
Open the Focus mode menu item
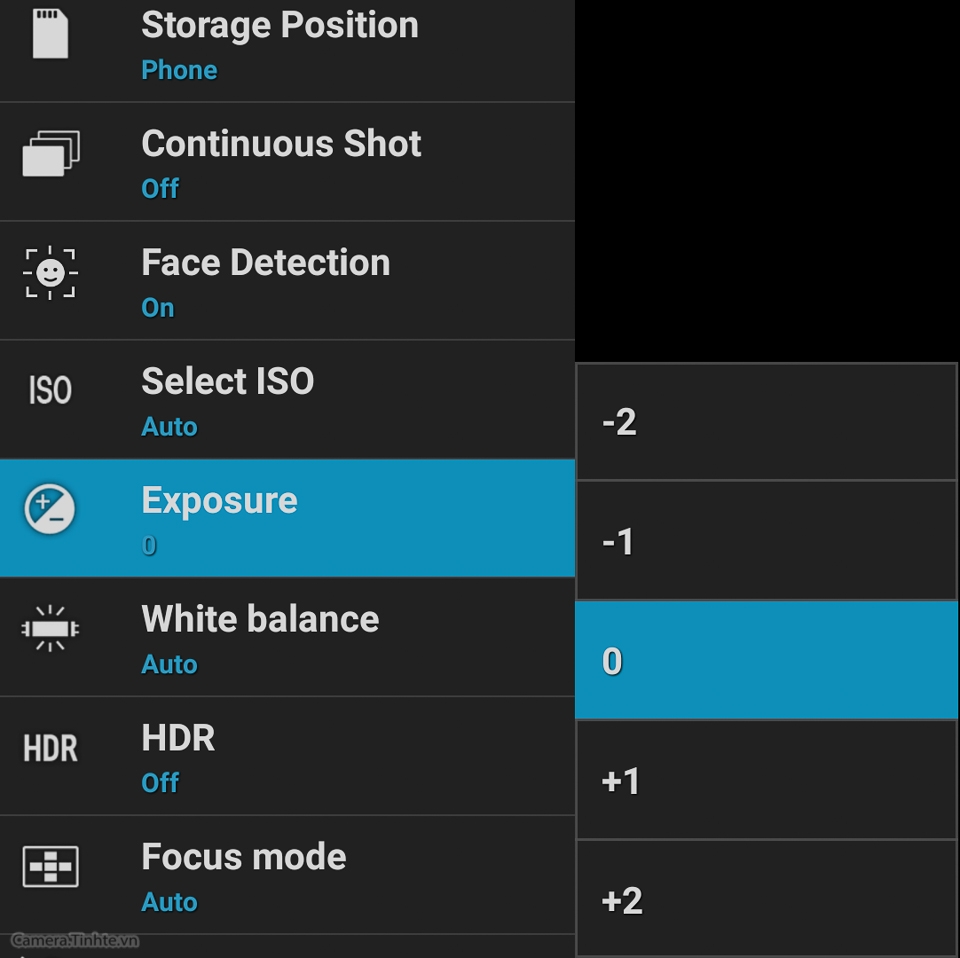(287, 874)
